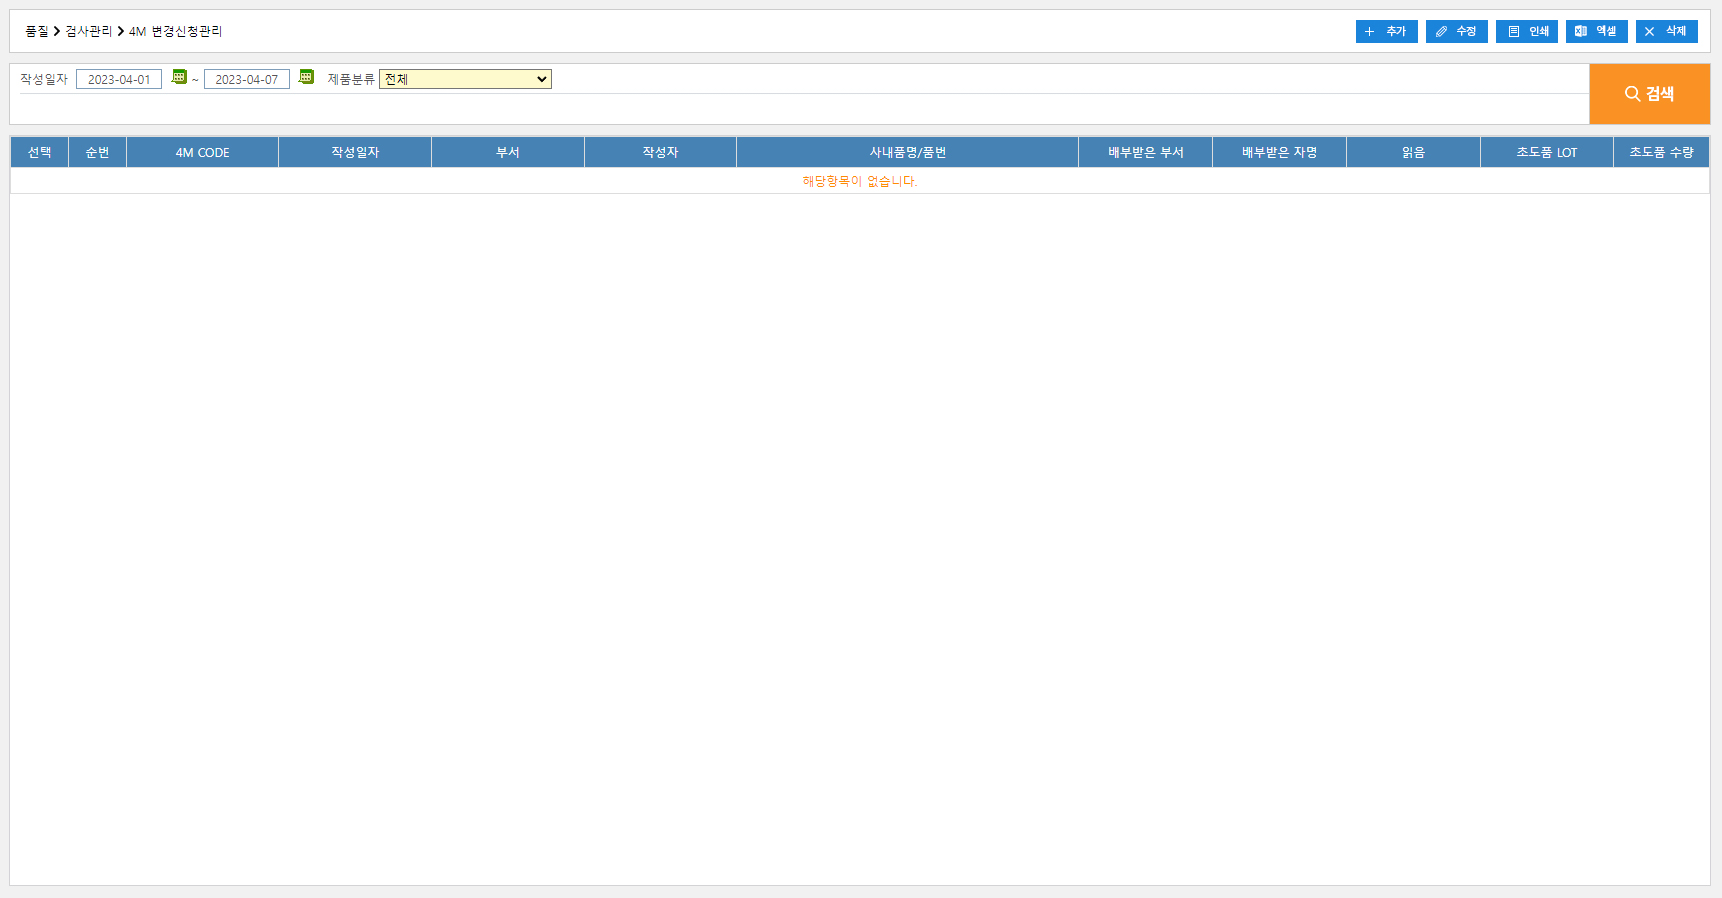
Task: Click the 4M 변경신청관리 breadcrumb item
Action: click(175, 32)
